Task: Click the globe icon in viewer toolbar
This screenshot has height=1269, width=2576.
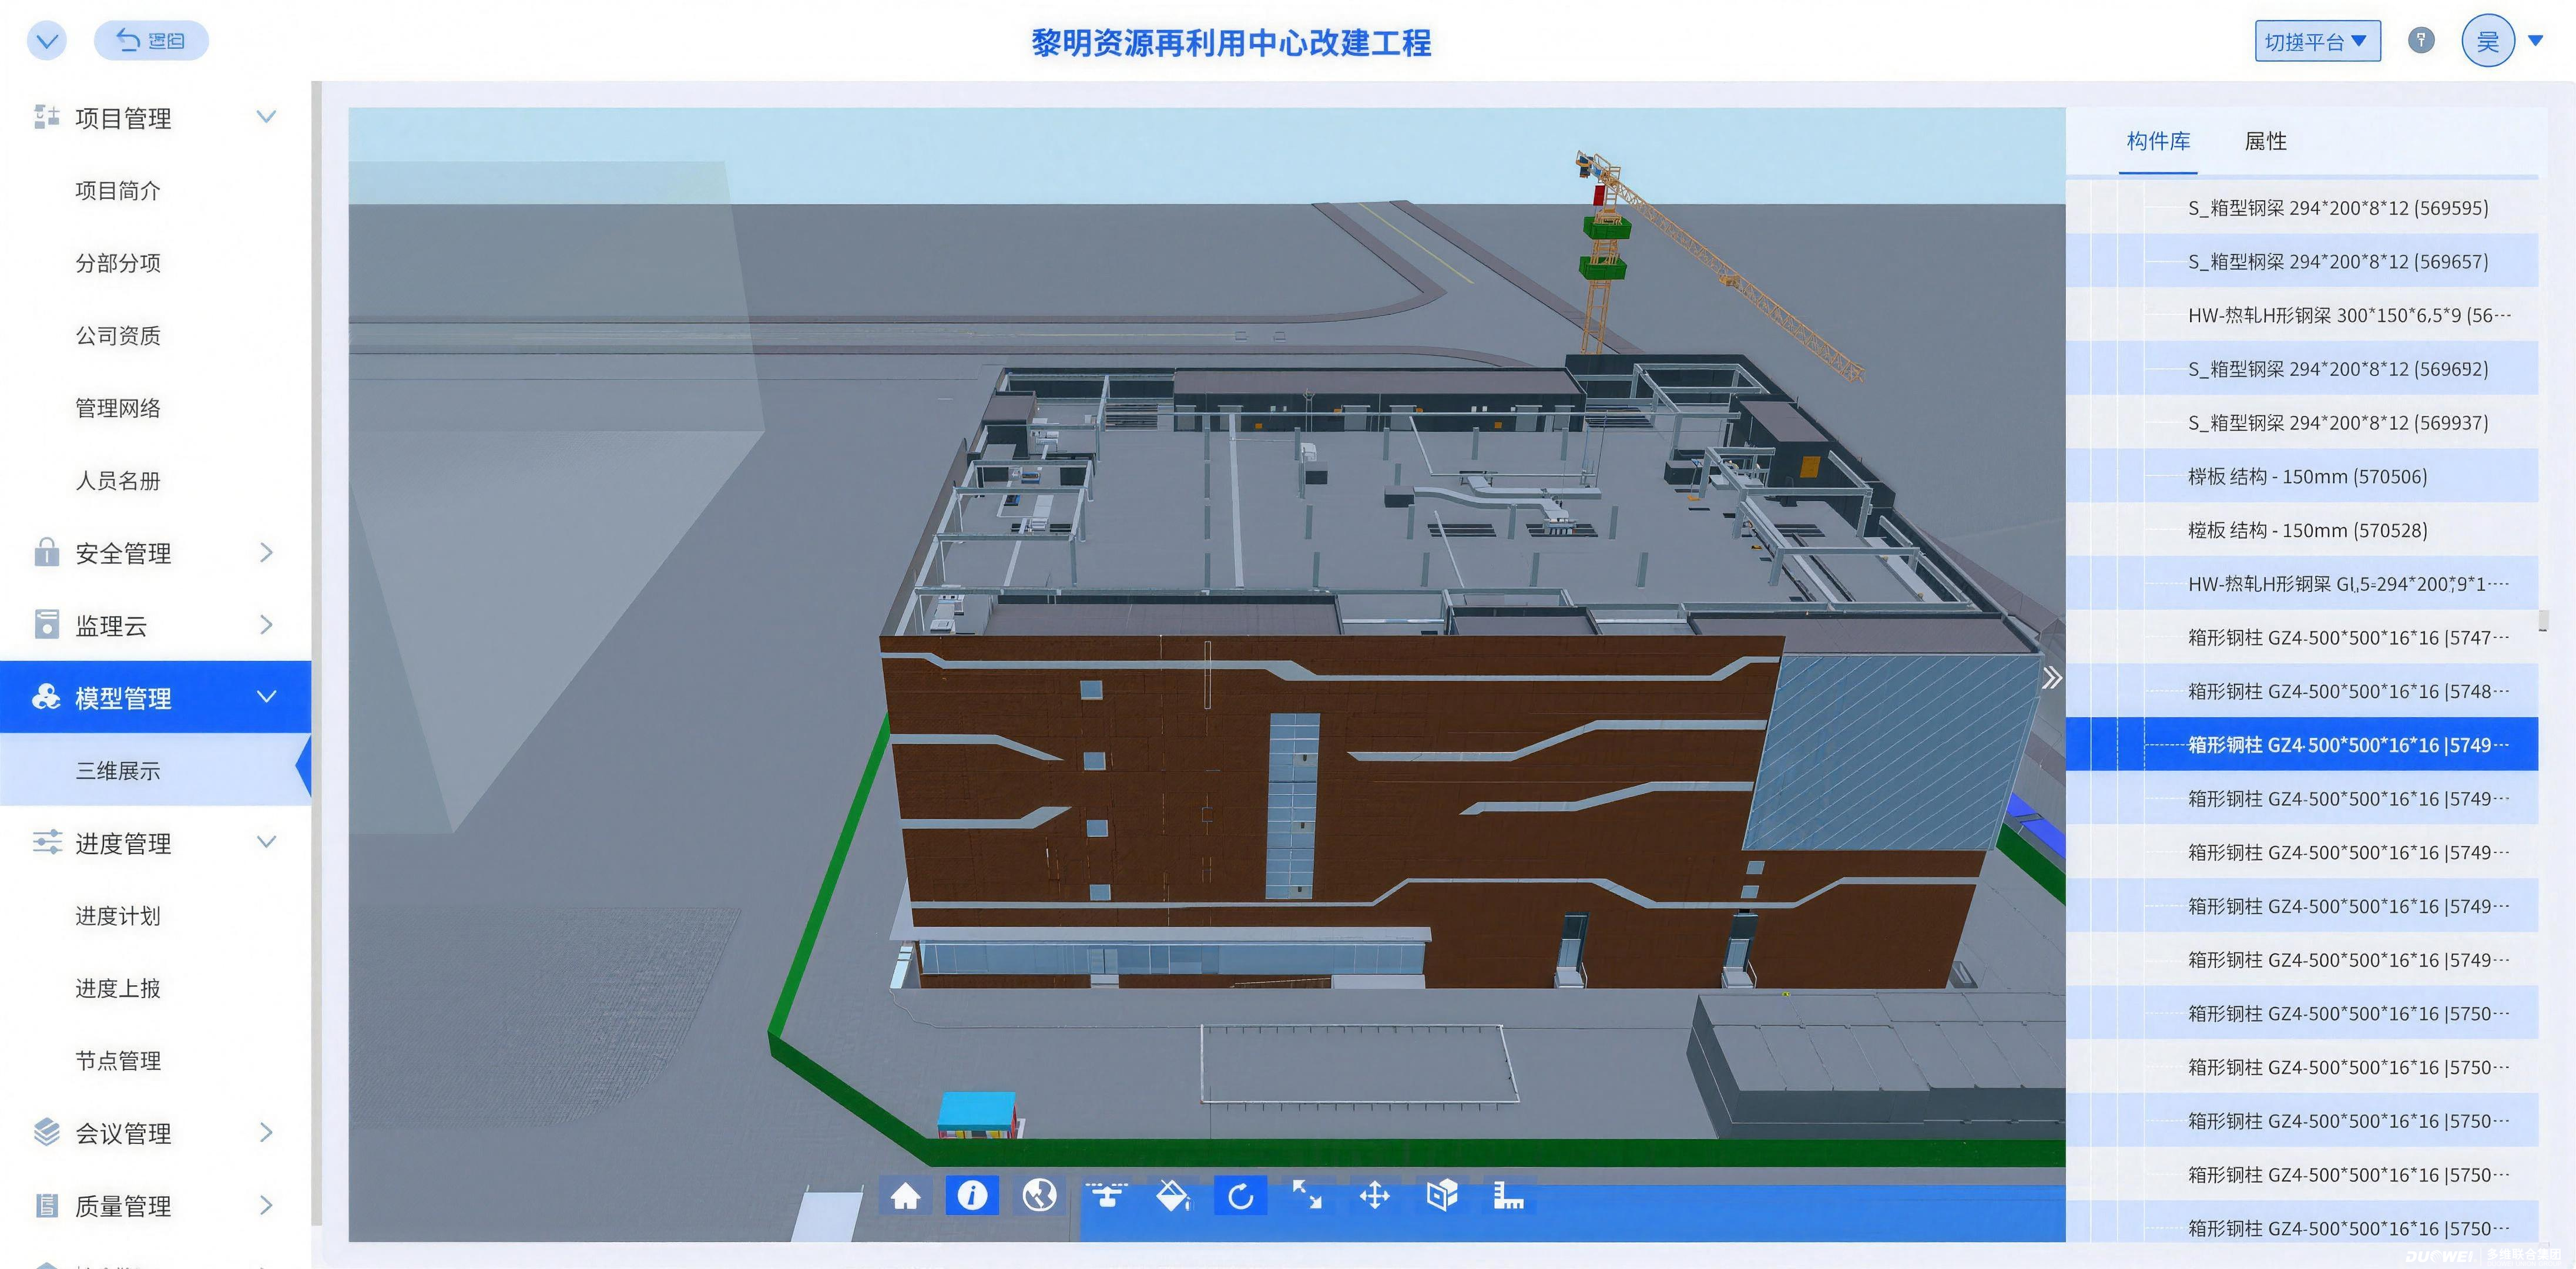Action: pos(1039,1196)
